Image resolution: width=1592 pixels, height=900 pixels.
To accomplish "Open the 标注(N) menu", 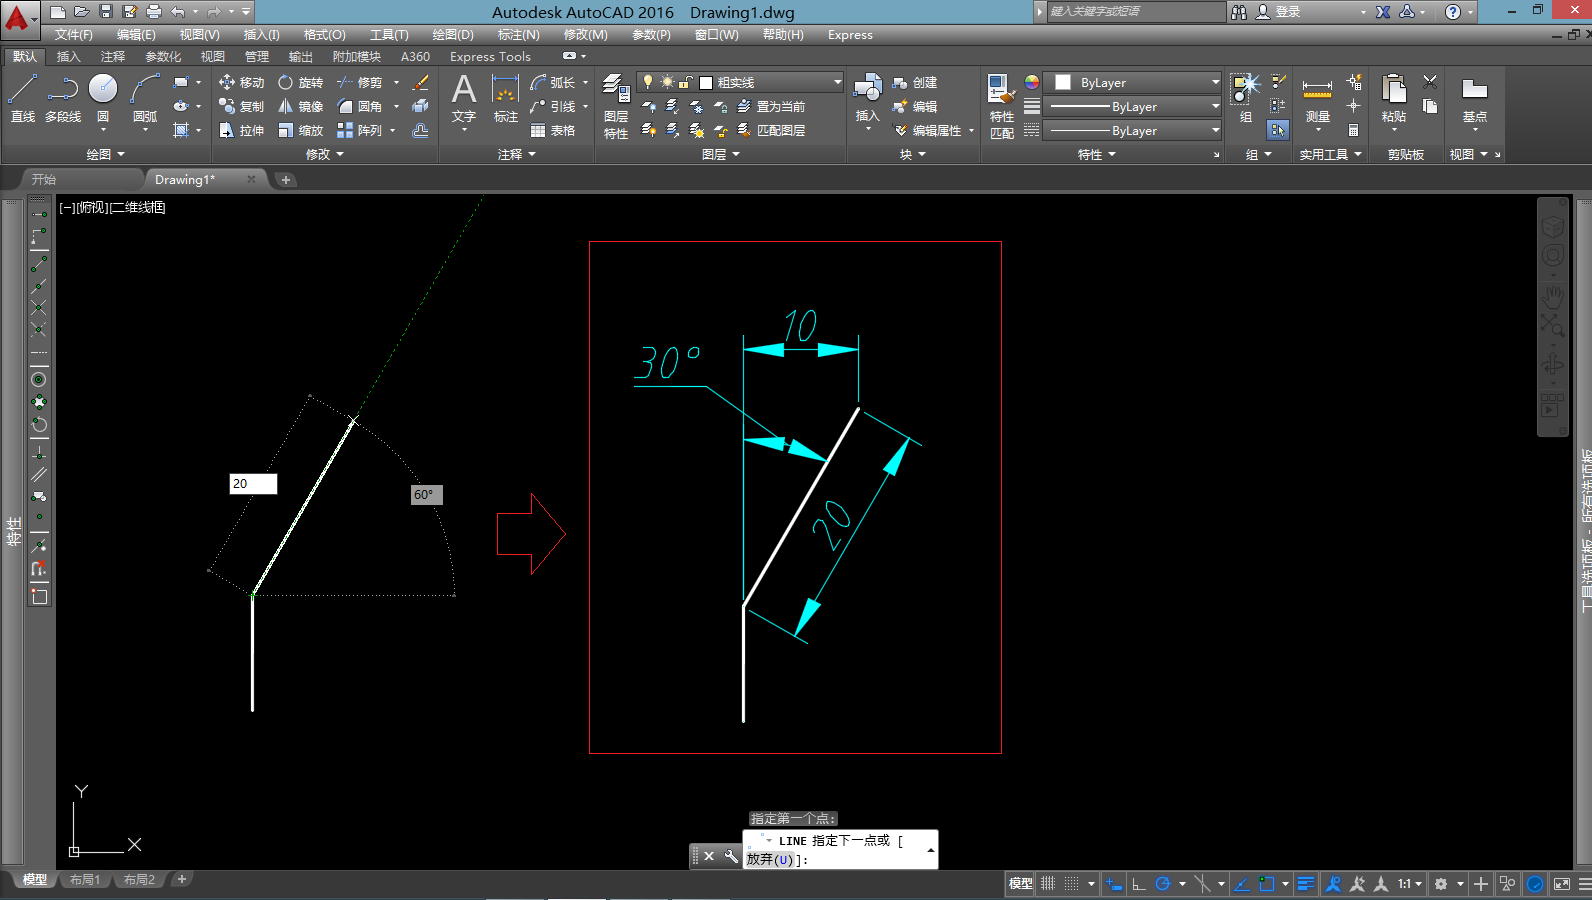I will pyautogui.click(x=518, y=35).
